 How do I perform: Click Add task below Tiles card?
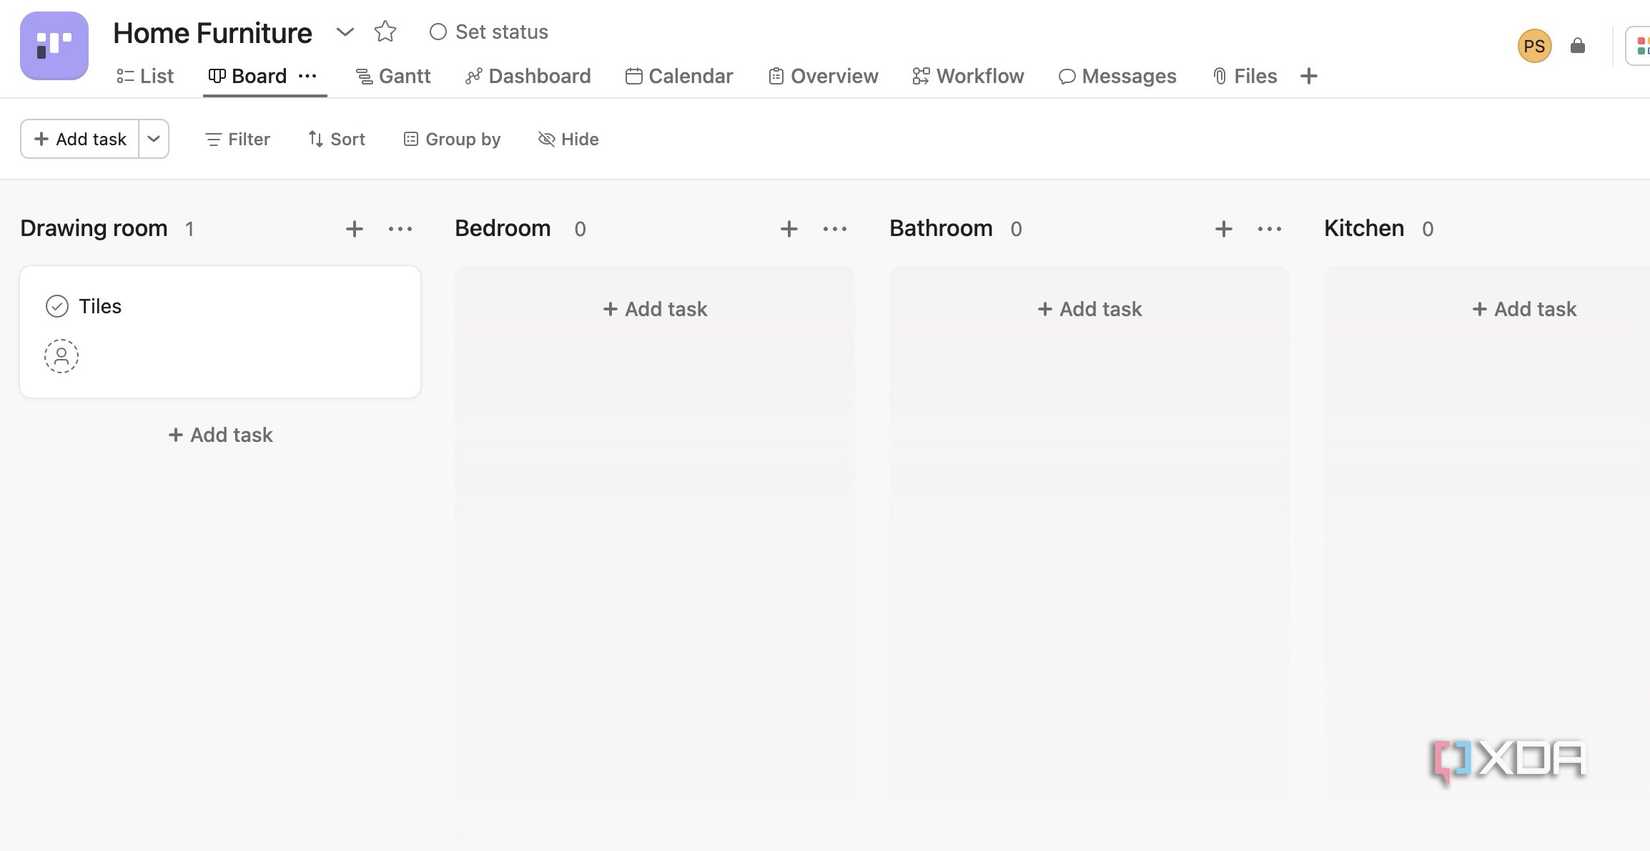220,435
